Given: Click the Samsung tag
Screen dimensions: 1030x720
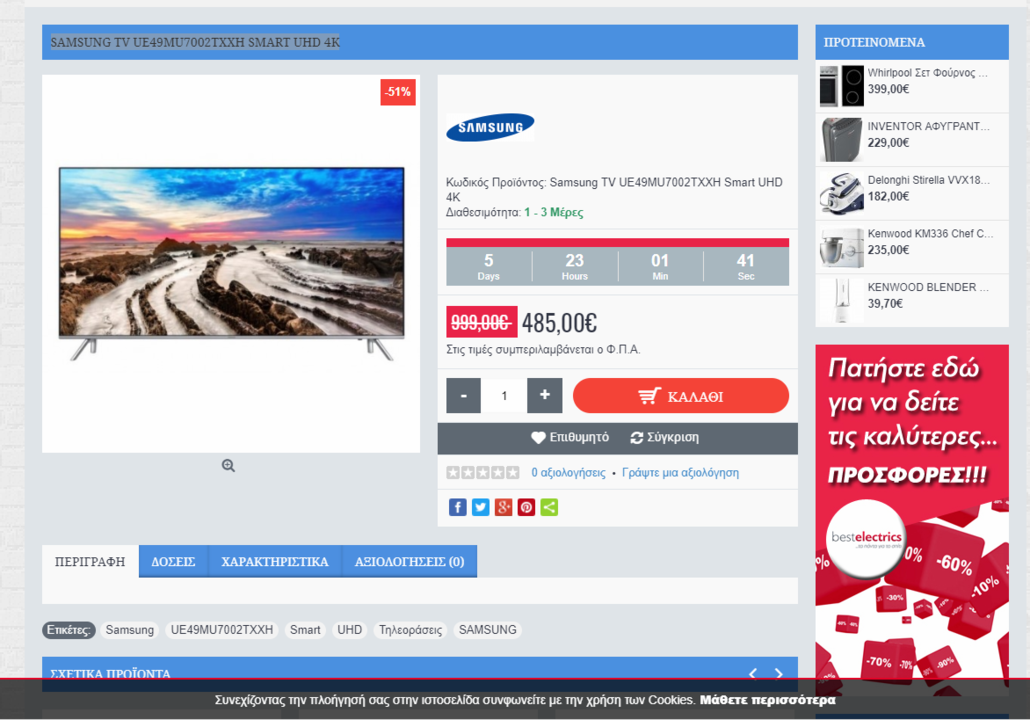Looking at the screenshot, I should click(129, 630).
